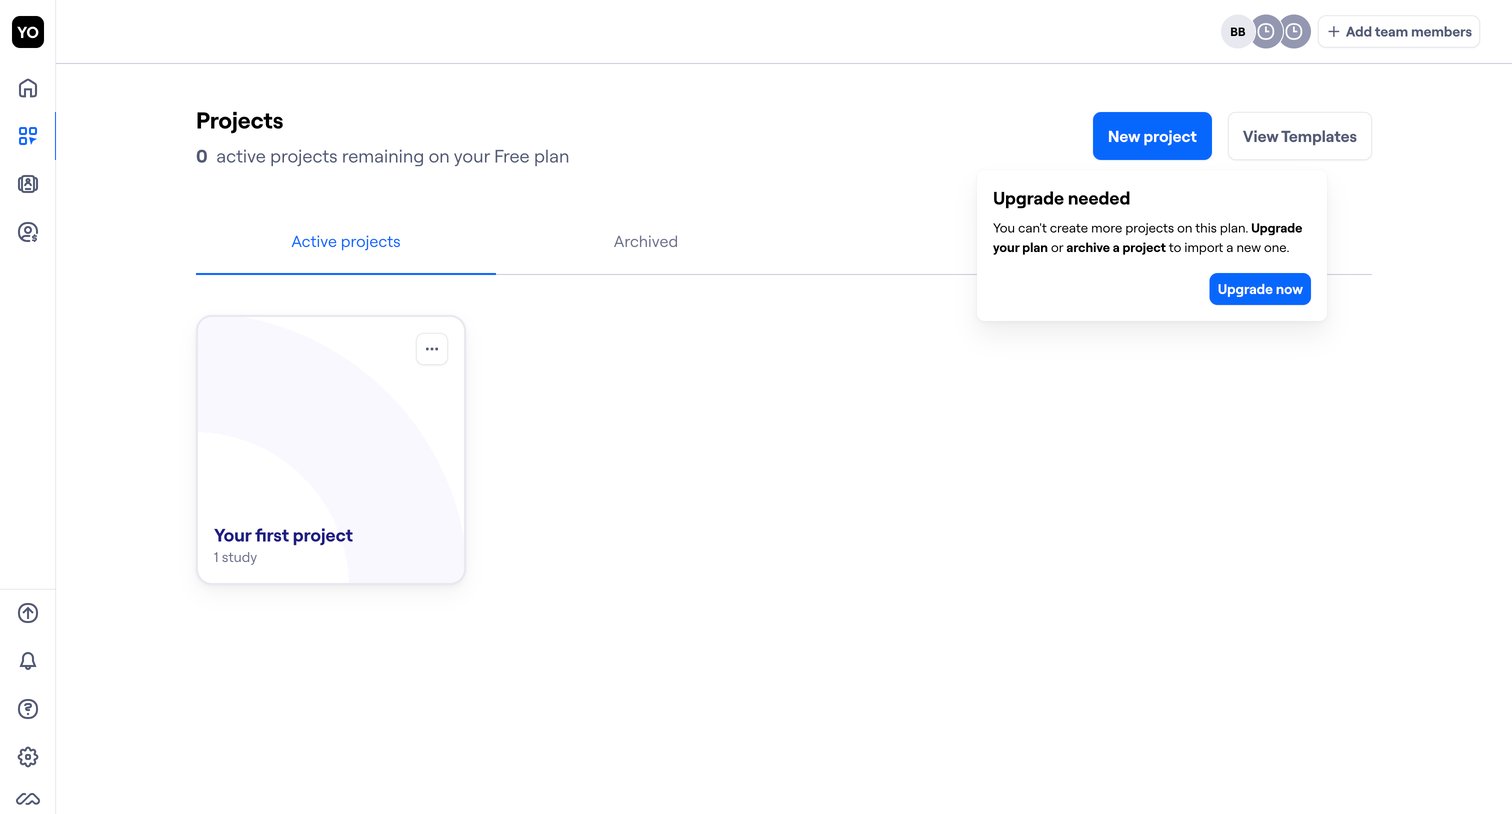Open the contacts panel sidebar icon
Viewport: 1512px width, 814px height.
click(28, 184)
